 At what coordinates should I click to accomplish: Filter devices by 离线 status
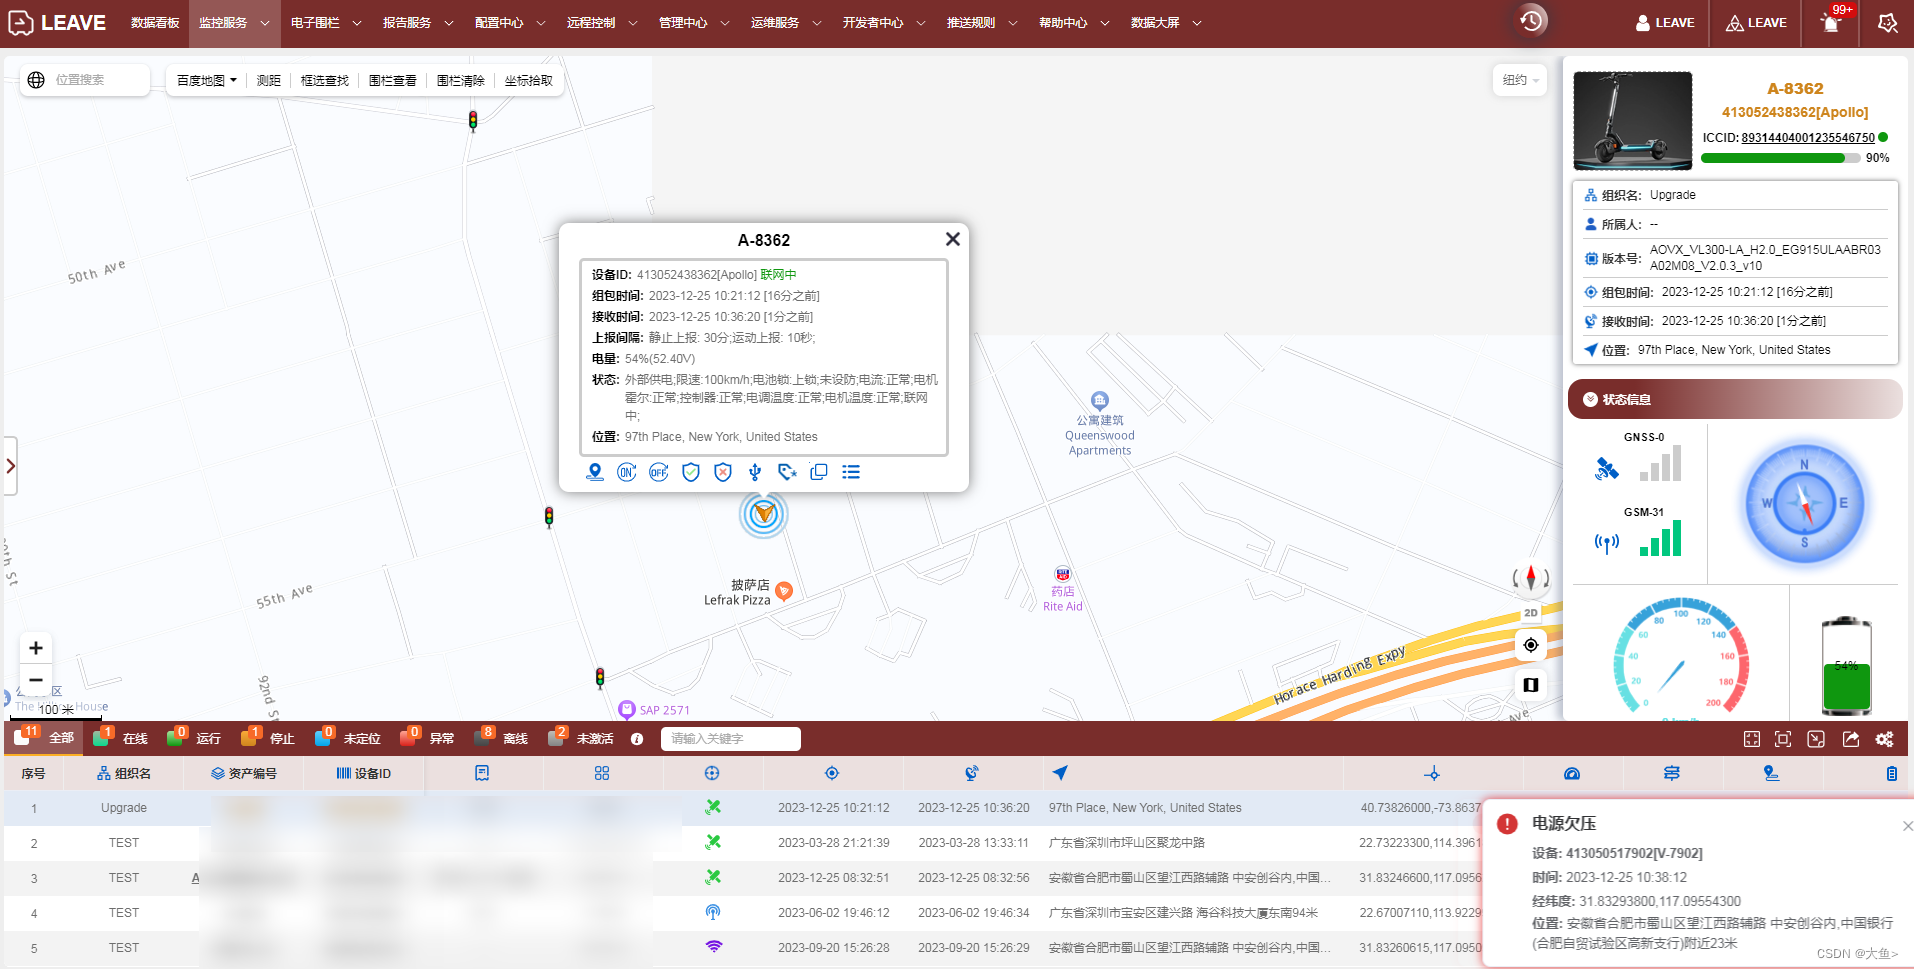501,738
